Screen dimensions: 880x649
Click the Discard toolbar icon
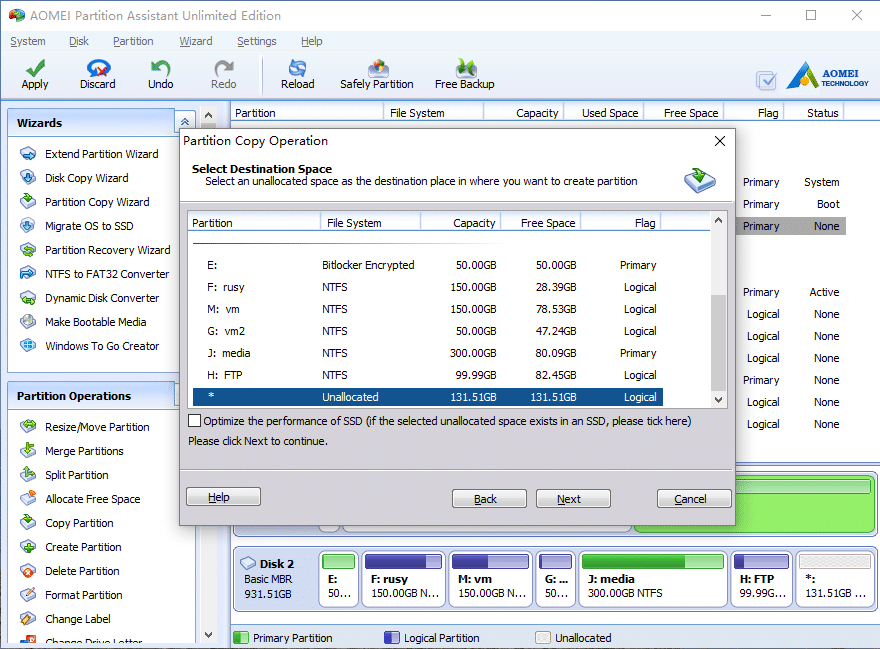[x=98, y=68]
